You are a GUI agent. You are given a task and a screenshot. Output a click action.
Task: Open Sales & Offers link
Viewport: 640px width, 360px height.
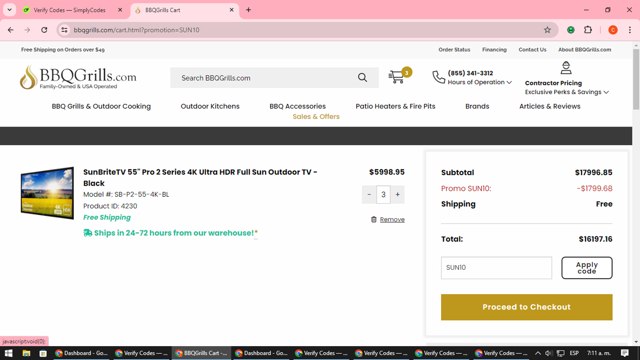tap(316, 116)
